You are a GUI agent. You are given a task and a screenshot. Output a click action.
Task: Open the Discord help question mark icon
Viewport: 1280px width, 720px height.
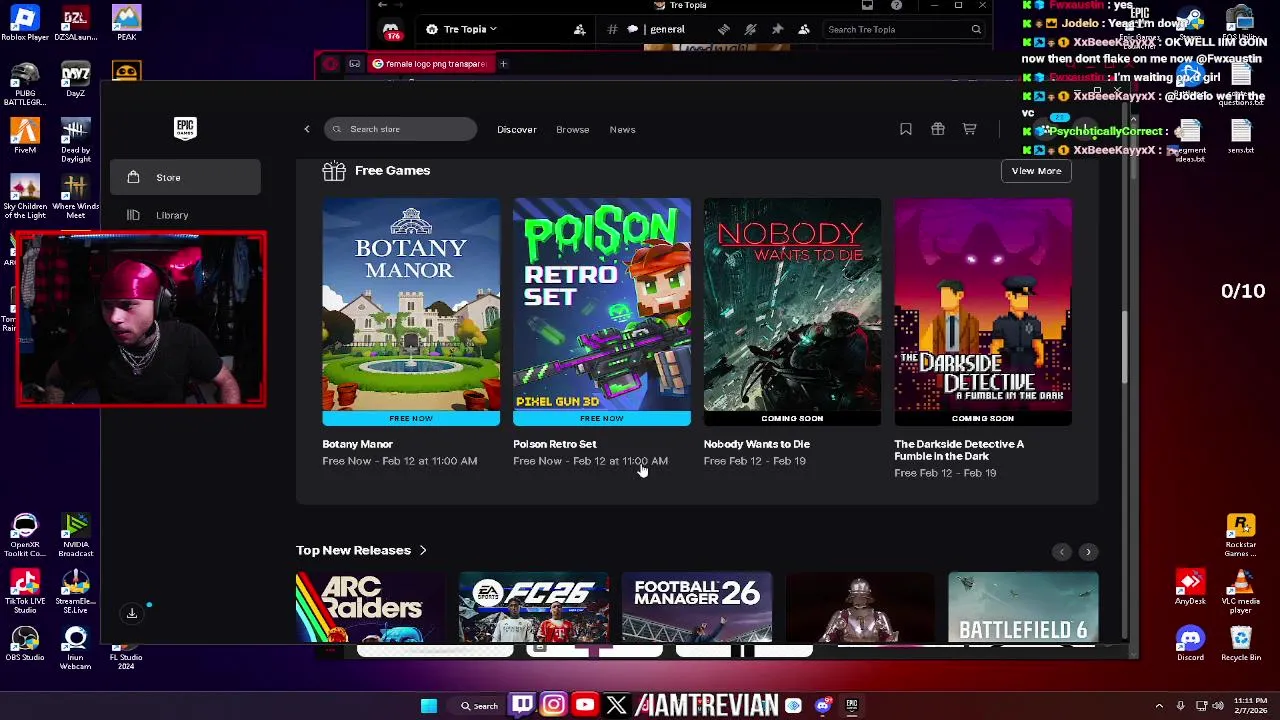[x=896, y=5]
